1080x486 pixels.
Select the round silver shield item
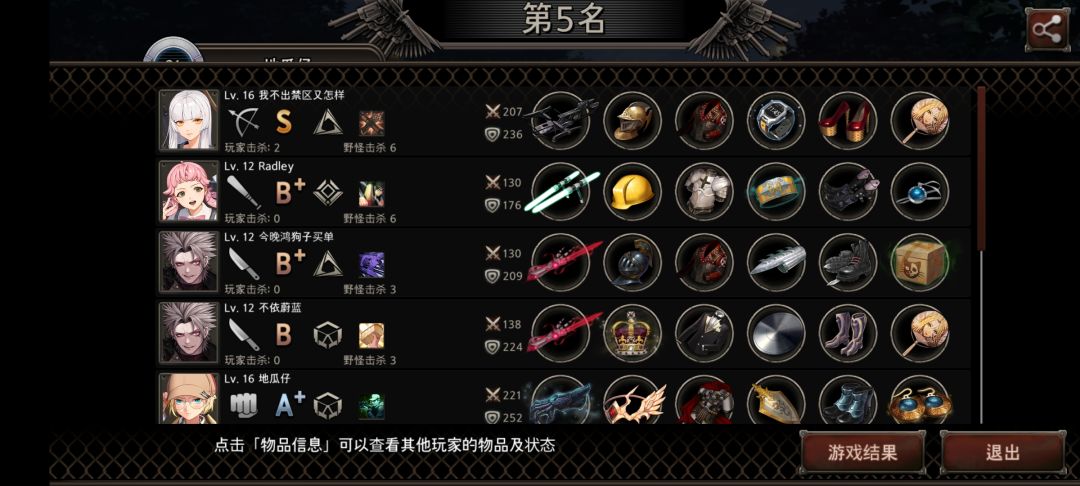[776, 333]
